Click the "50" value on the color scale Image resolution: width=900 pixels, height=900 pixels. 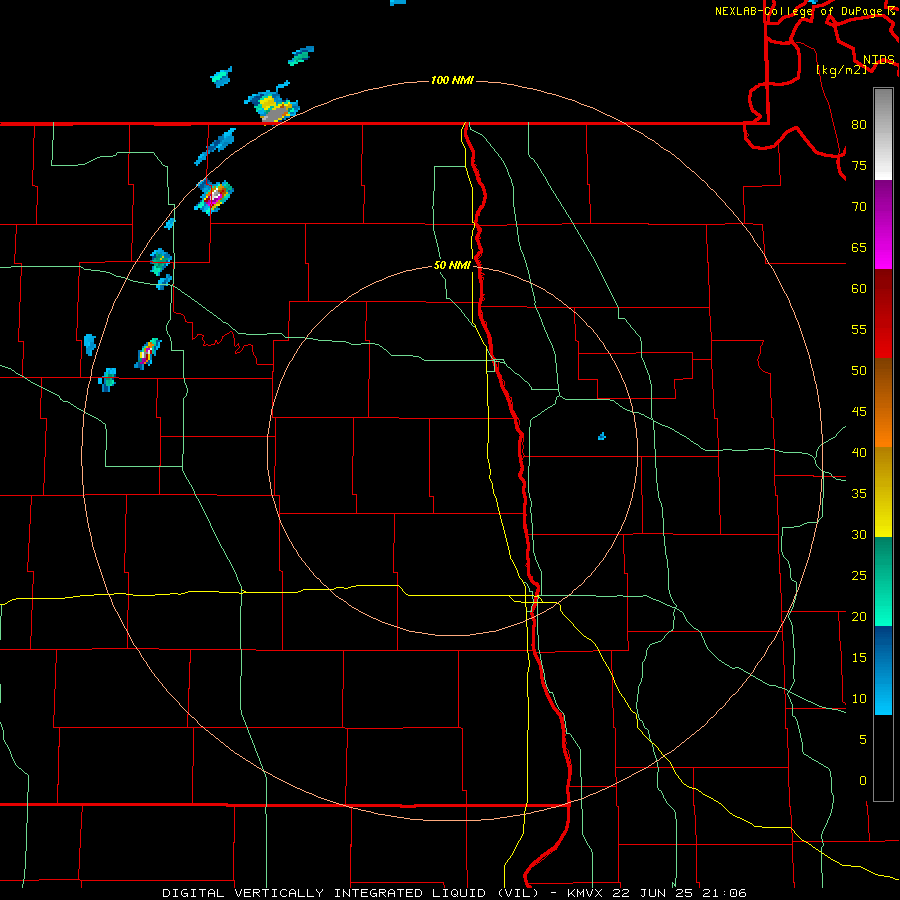tap(859, 371)
